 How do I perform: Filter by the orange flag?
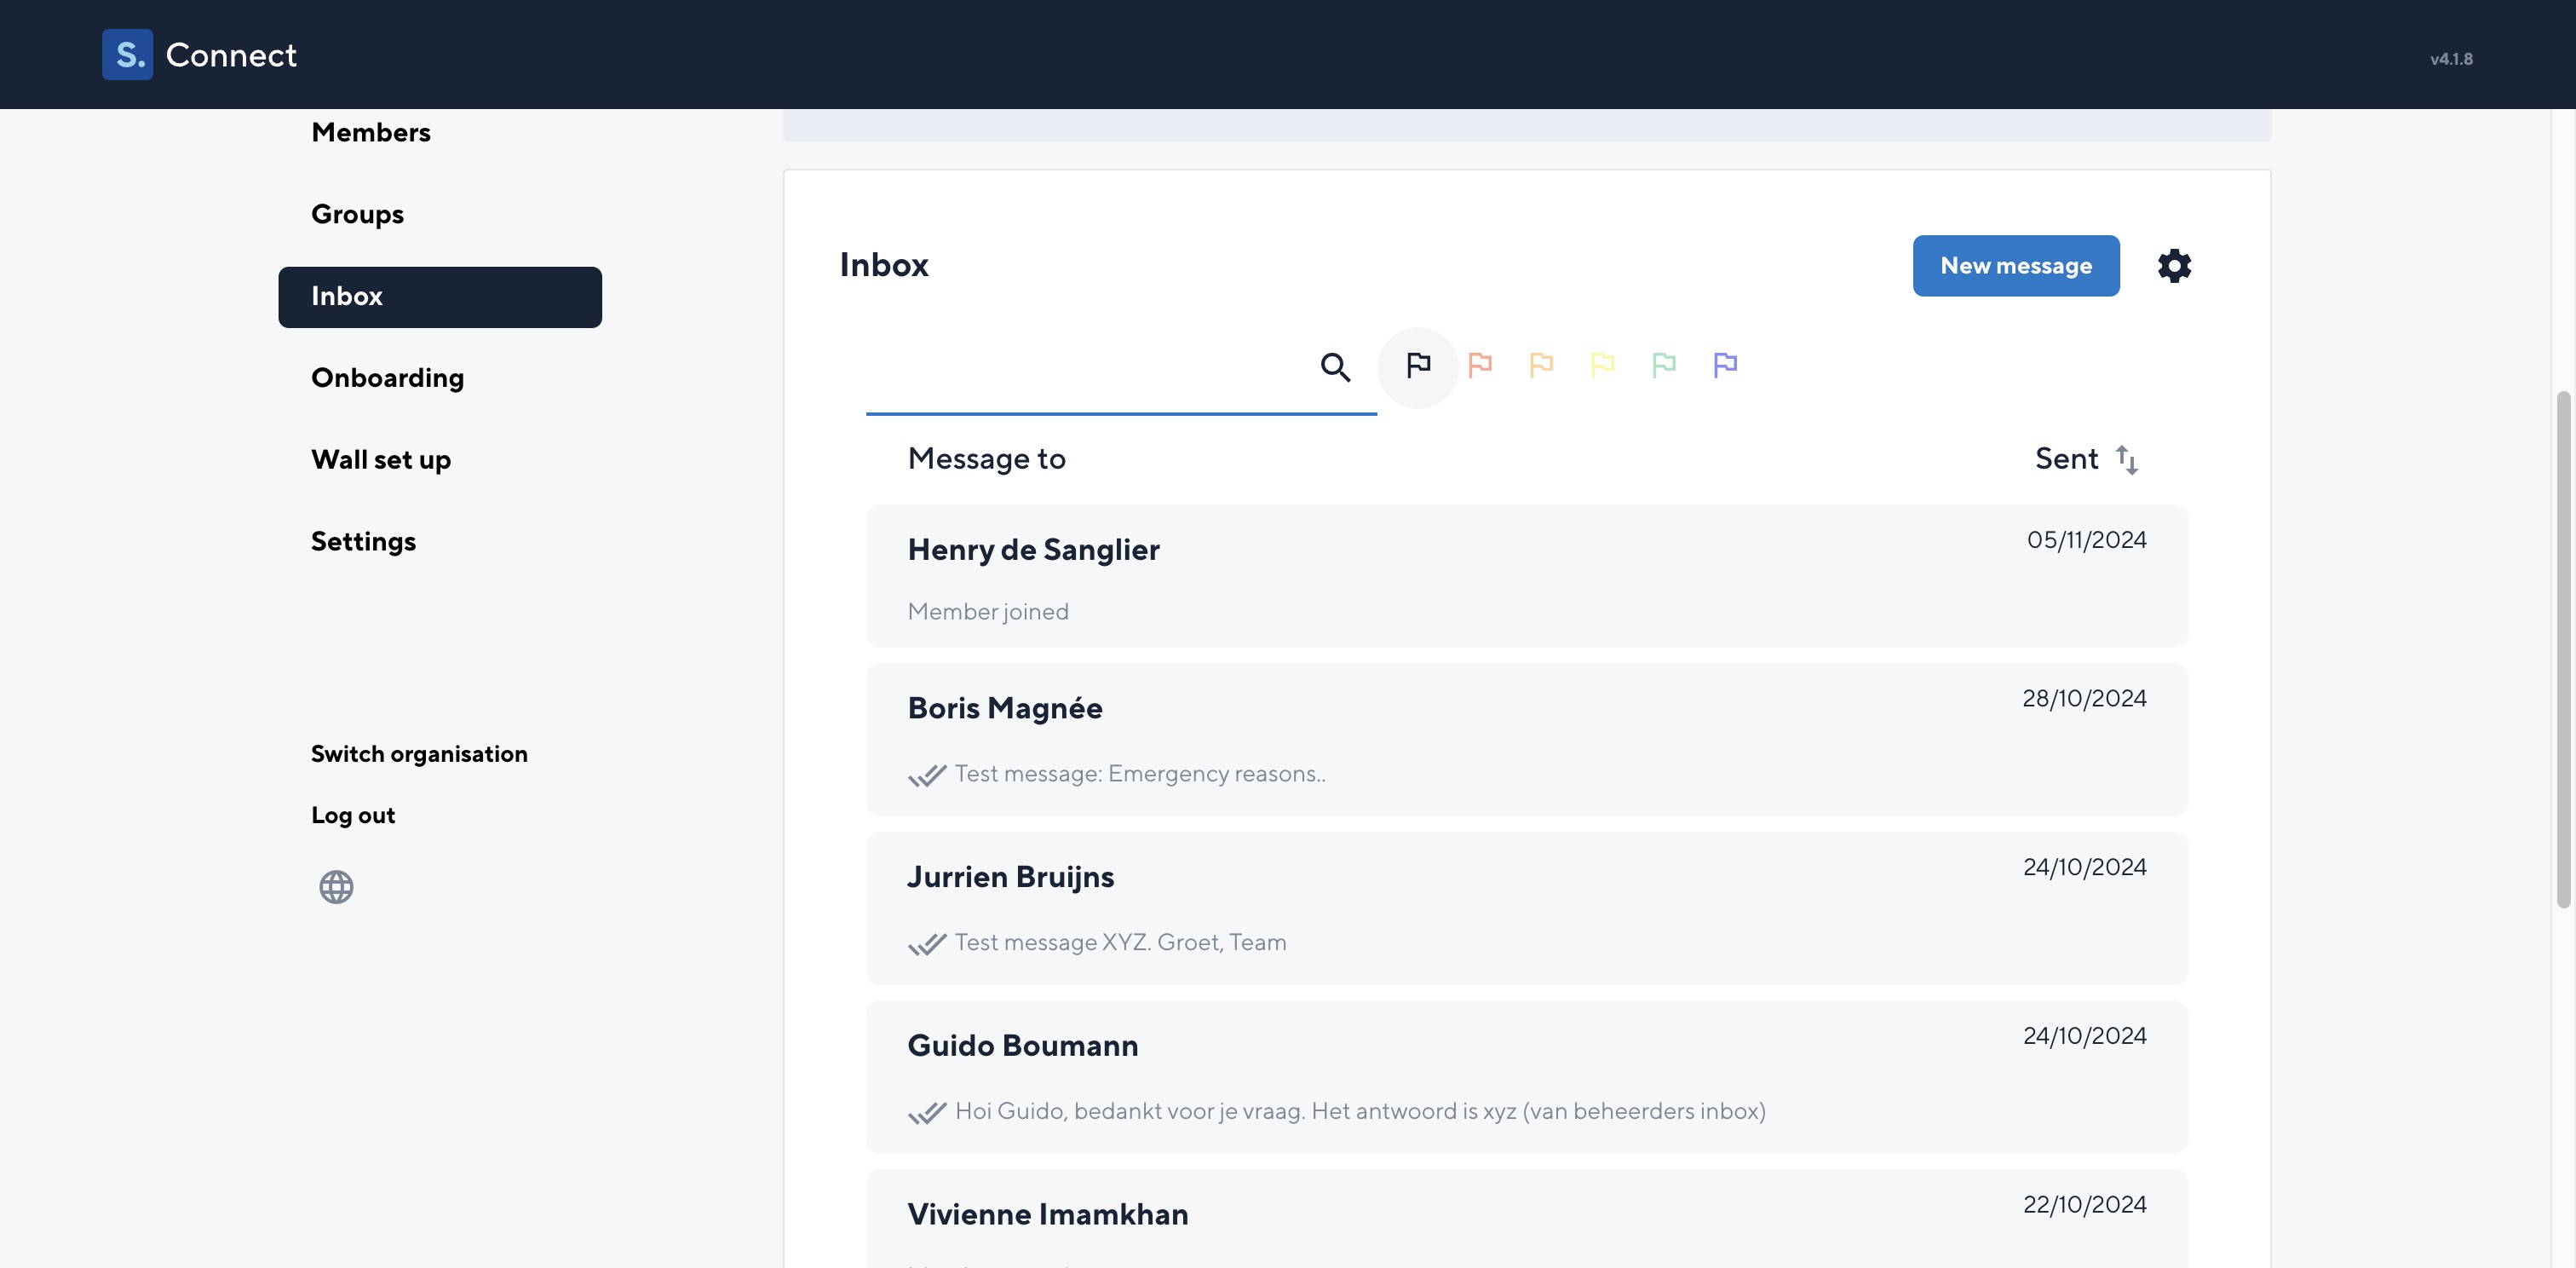point(1479,365)
